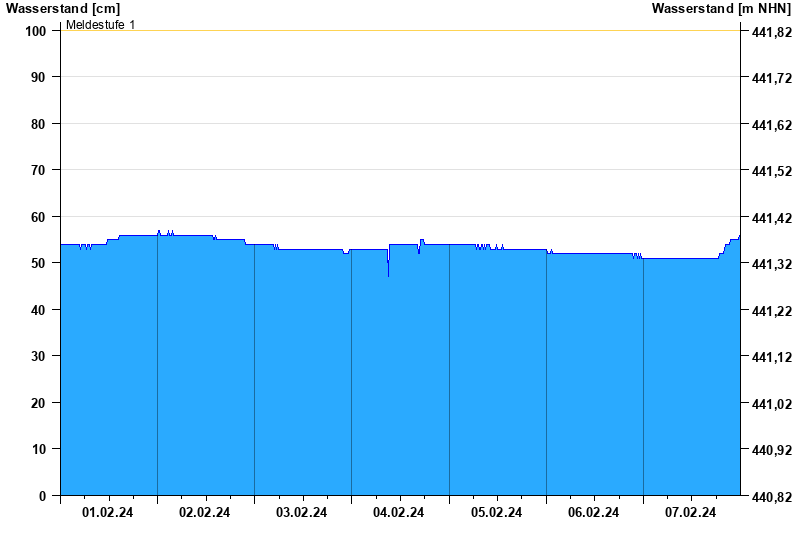The image size is (800, 550).
Task: Click the 100 tick on the left axis
Action: [36, 31]
